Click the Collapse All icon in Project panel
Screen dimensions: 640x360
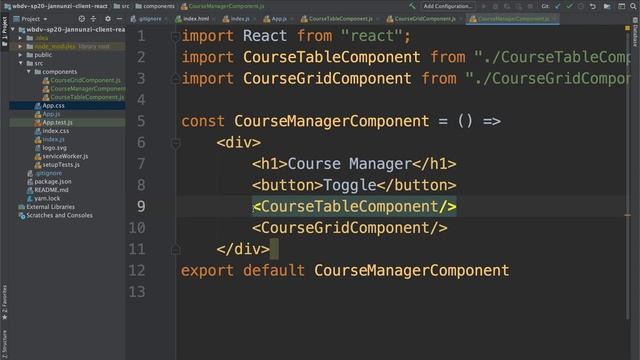[93, 19]
